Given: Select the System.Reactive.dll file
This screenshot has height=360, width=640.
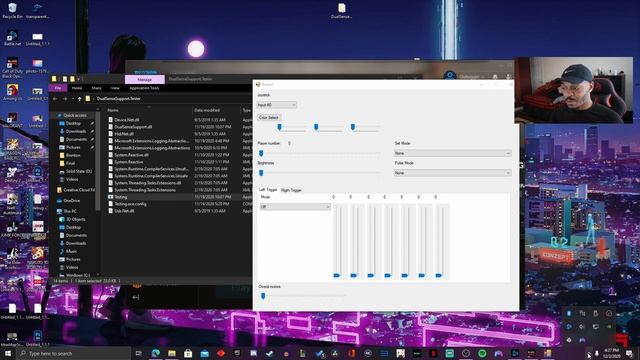Looking at the screenshot, I should tap(131, 155).
